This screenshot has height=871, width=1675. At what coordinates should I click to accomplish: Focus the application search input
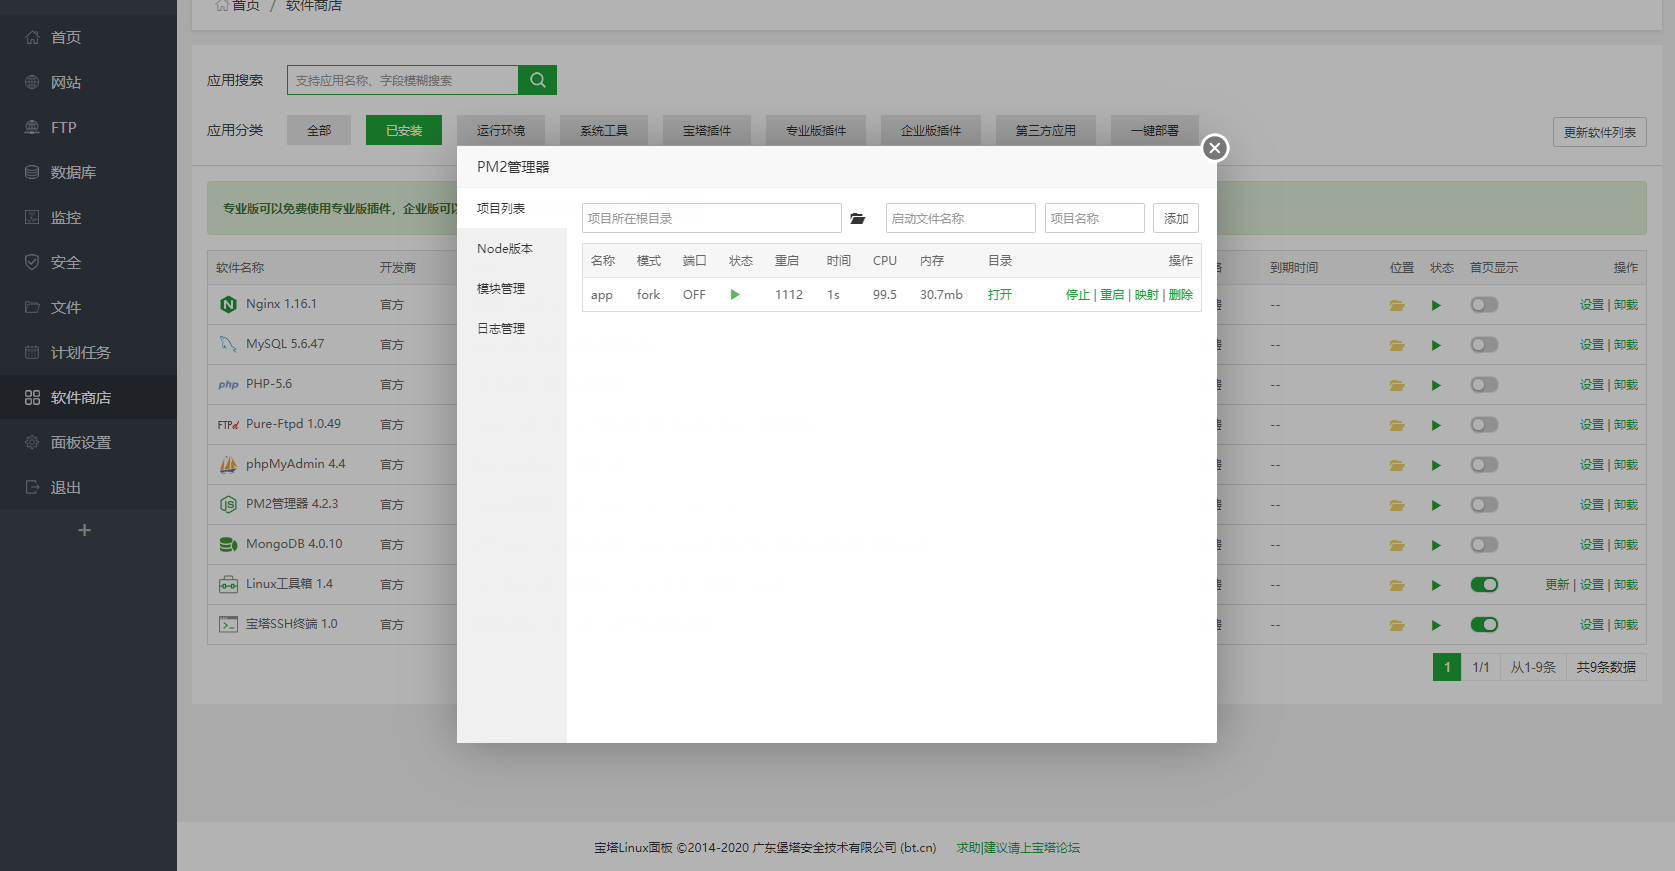(x=403, y=80)
